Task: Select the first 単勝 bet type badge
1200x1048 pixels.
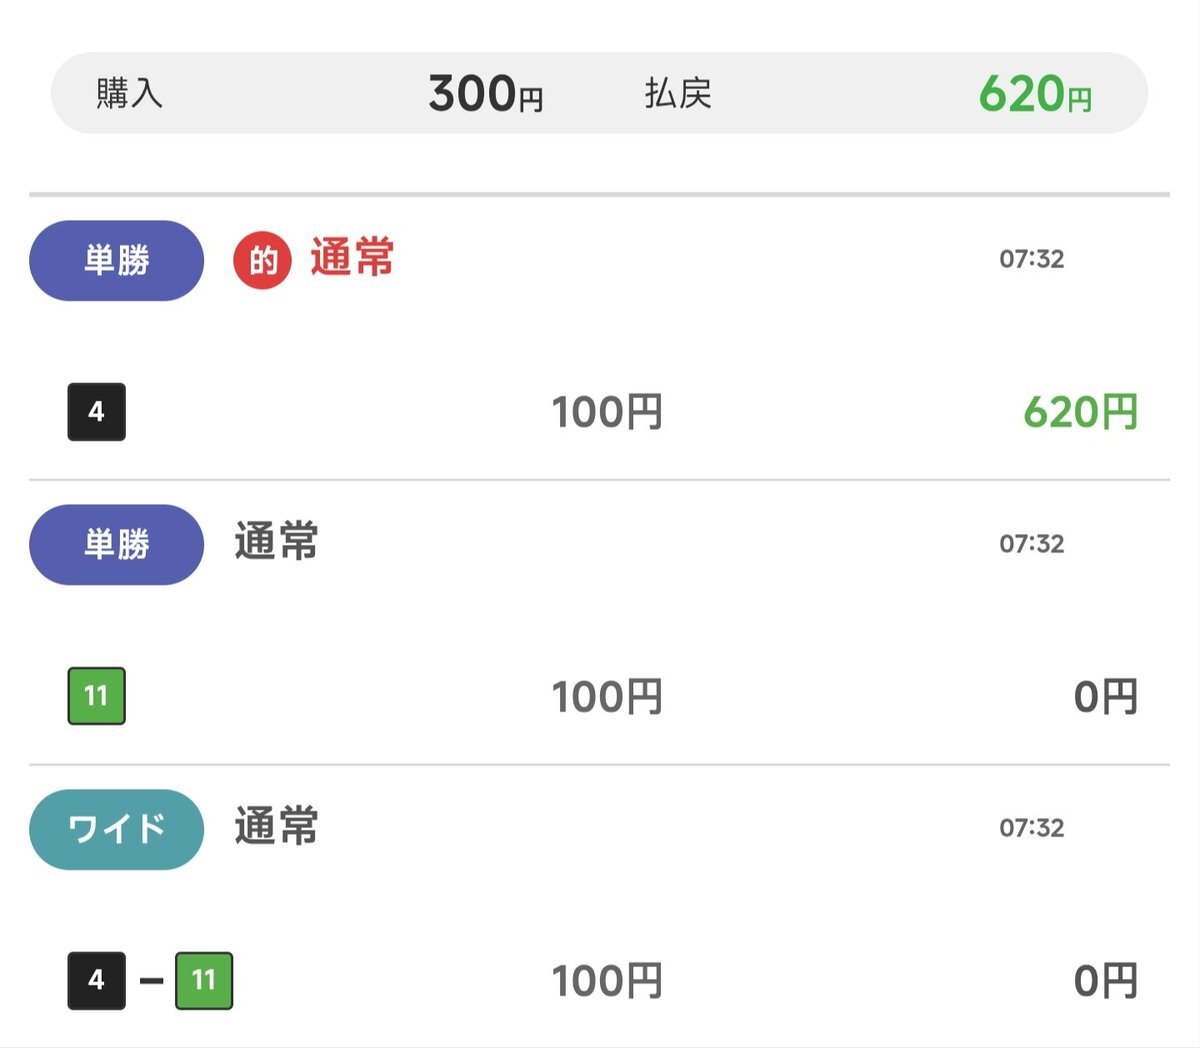Action: (x=116, y=261)
